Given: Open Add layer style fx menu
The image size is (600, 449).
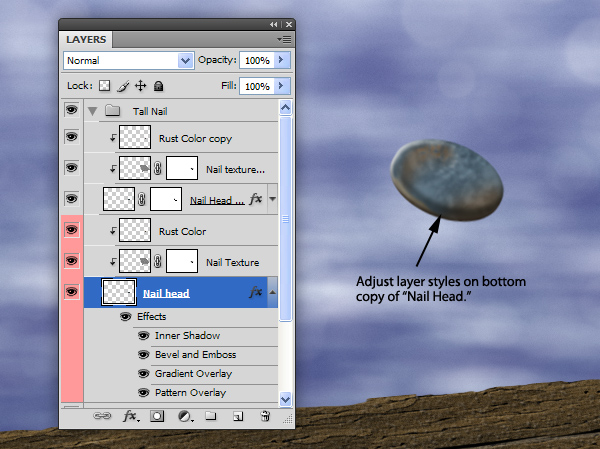Looking at the screenshot, I should [x=131, y=416].
